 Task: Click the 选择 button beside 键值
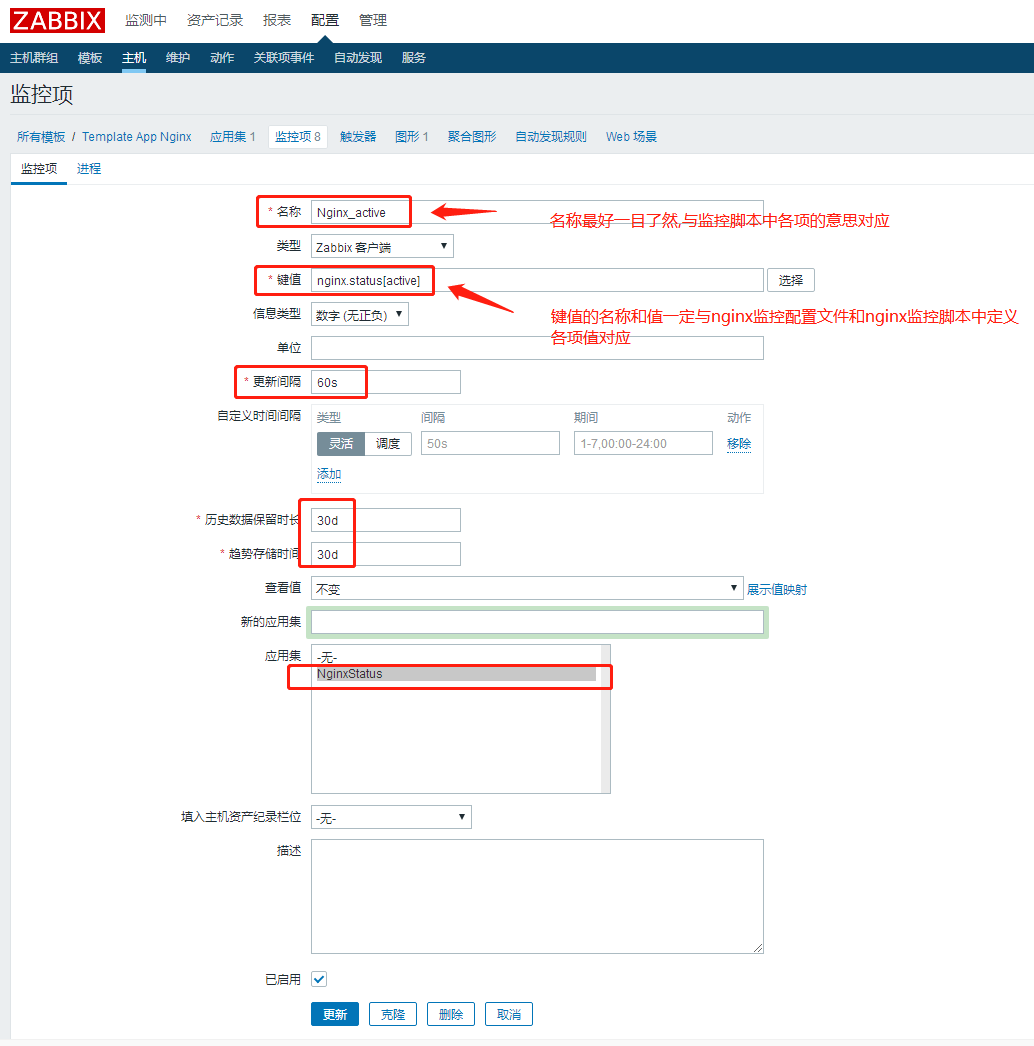pos(791,280)
